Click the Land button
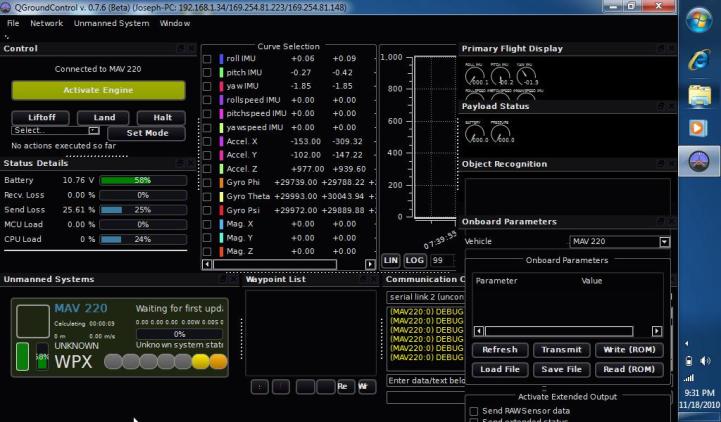The image size is (721, 422). (x=103, y=118)
